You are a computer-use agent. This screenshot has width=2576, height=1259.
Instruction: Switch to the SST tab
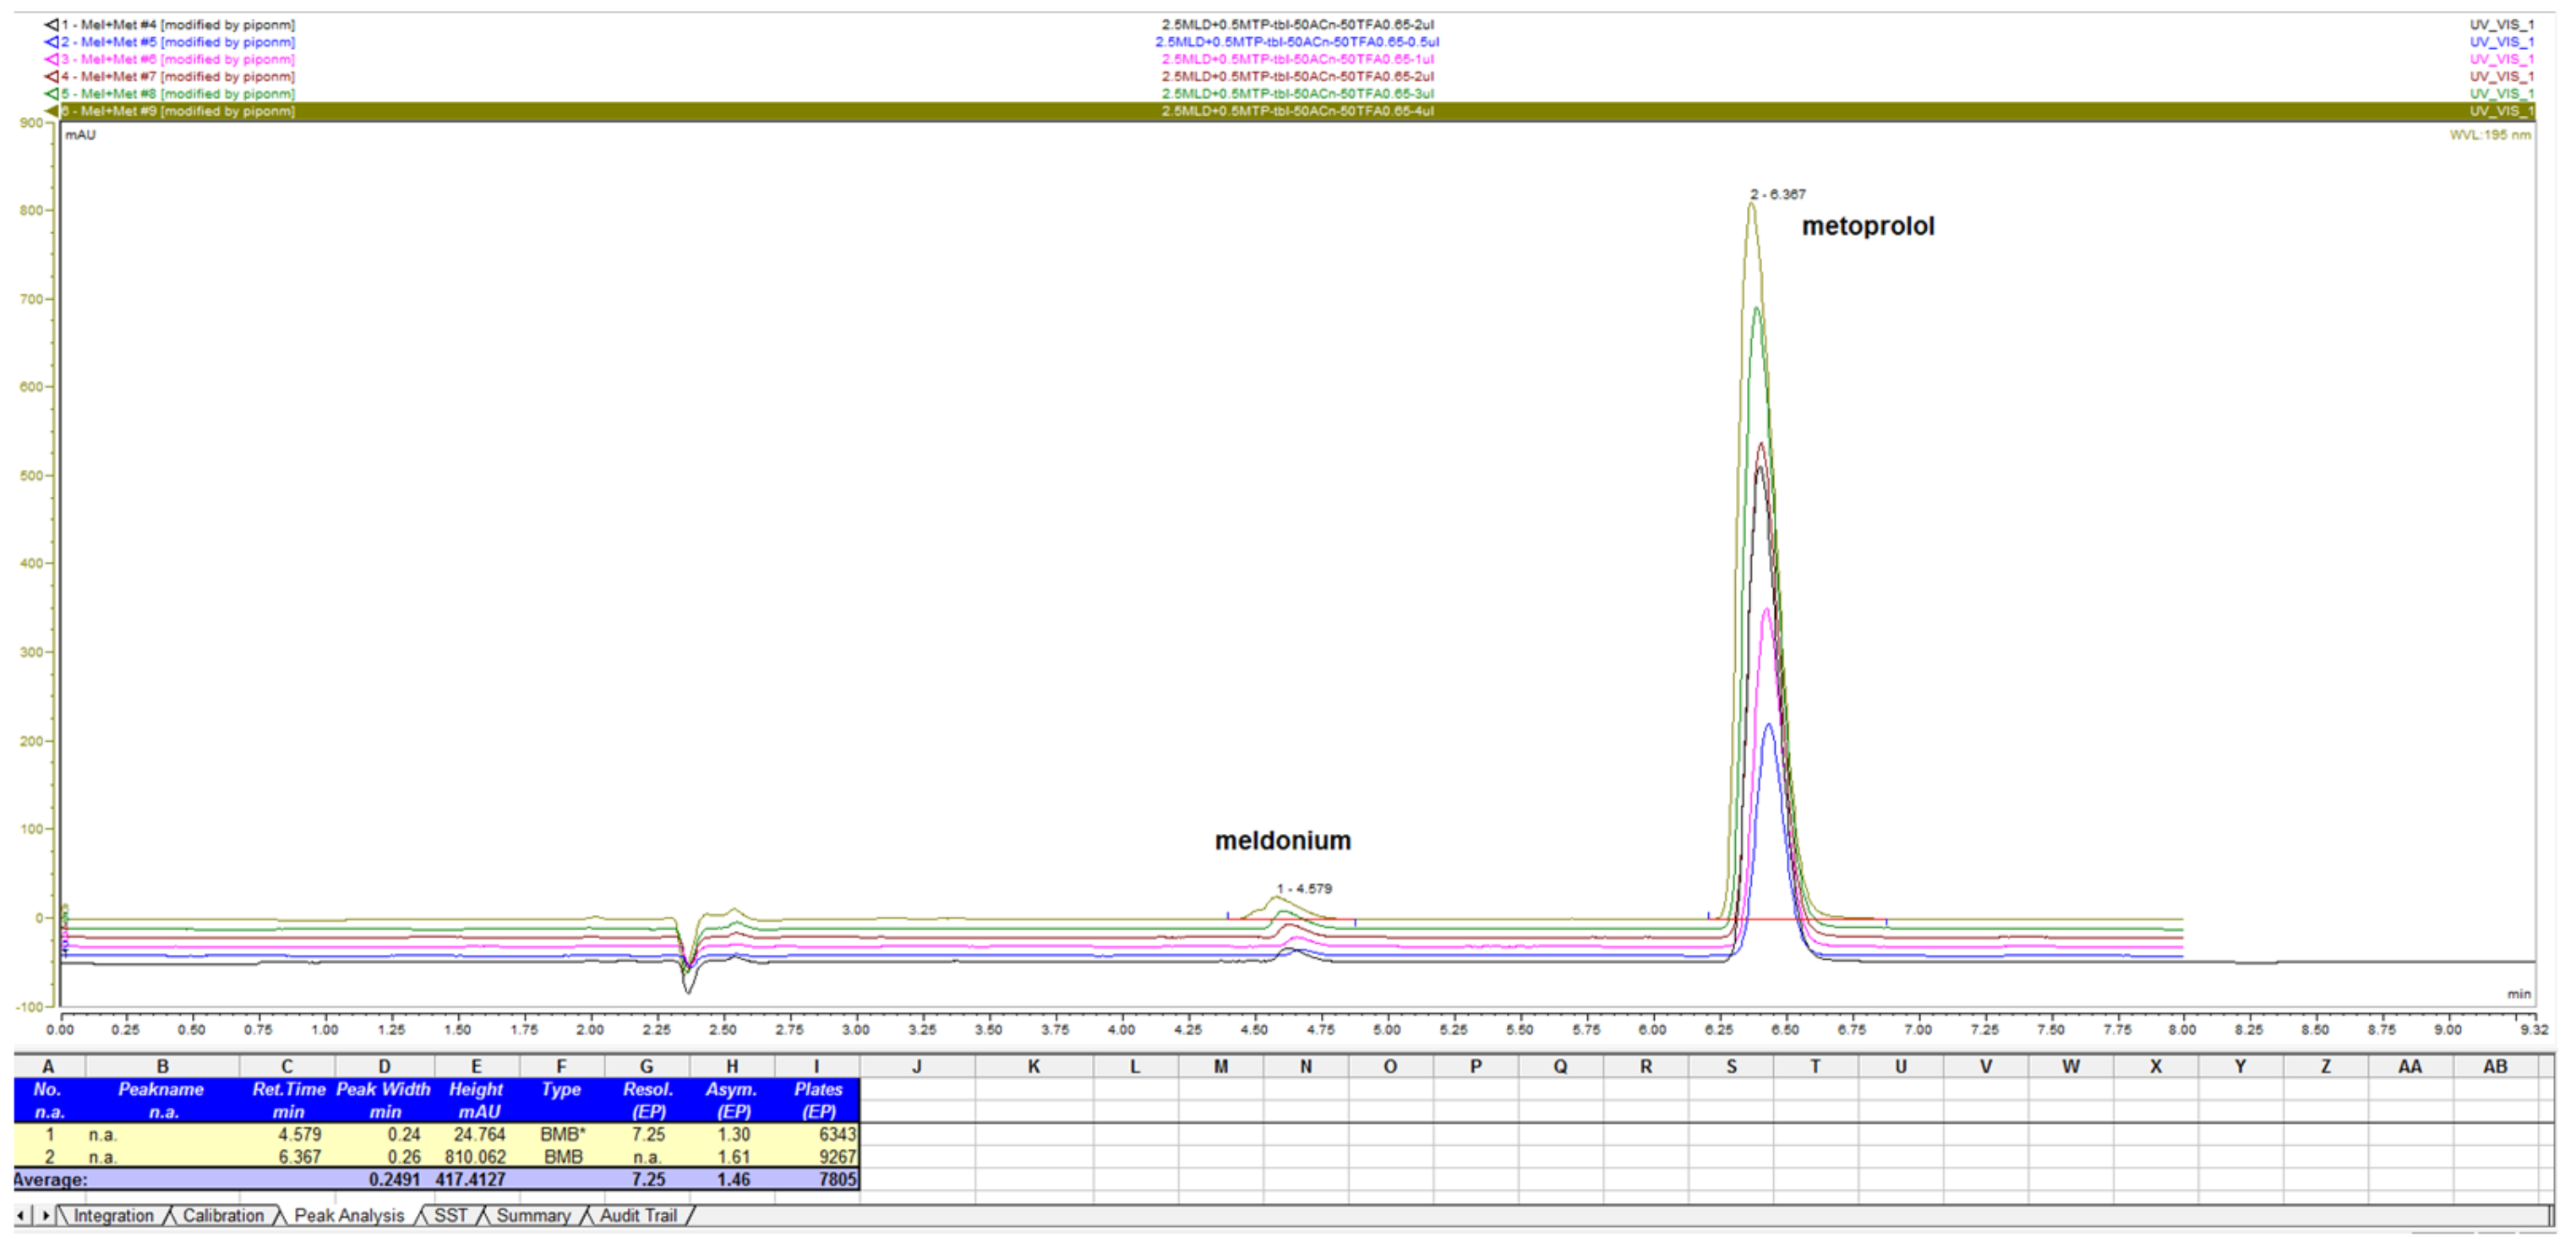coord(452,1215)
